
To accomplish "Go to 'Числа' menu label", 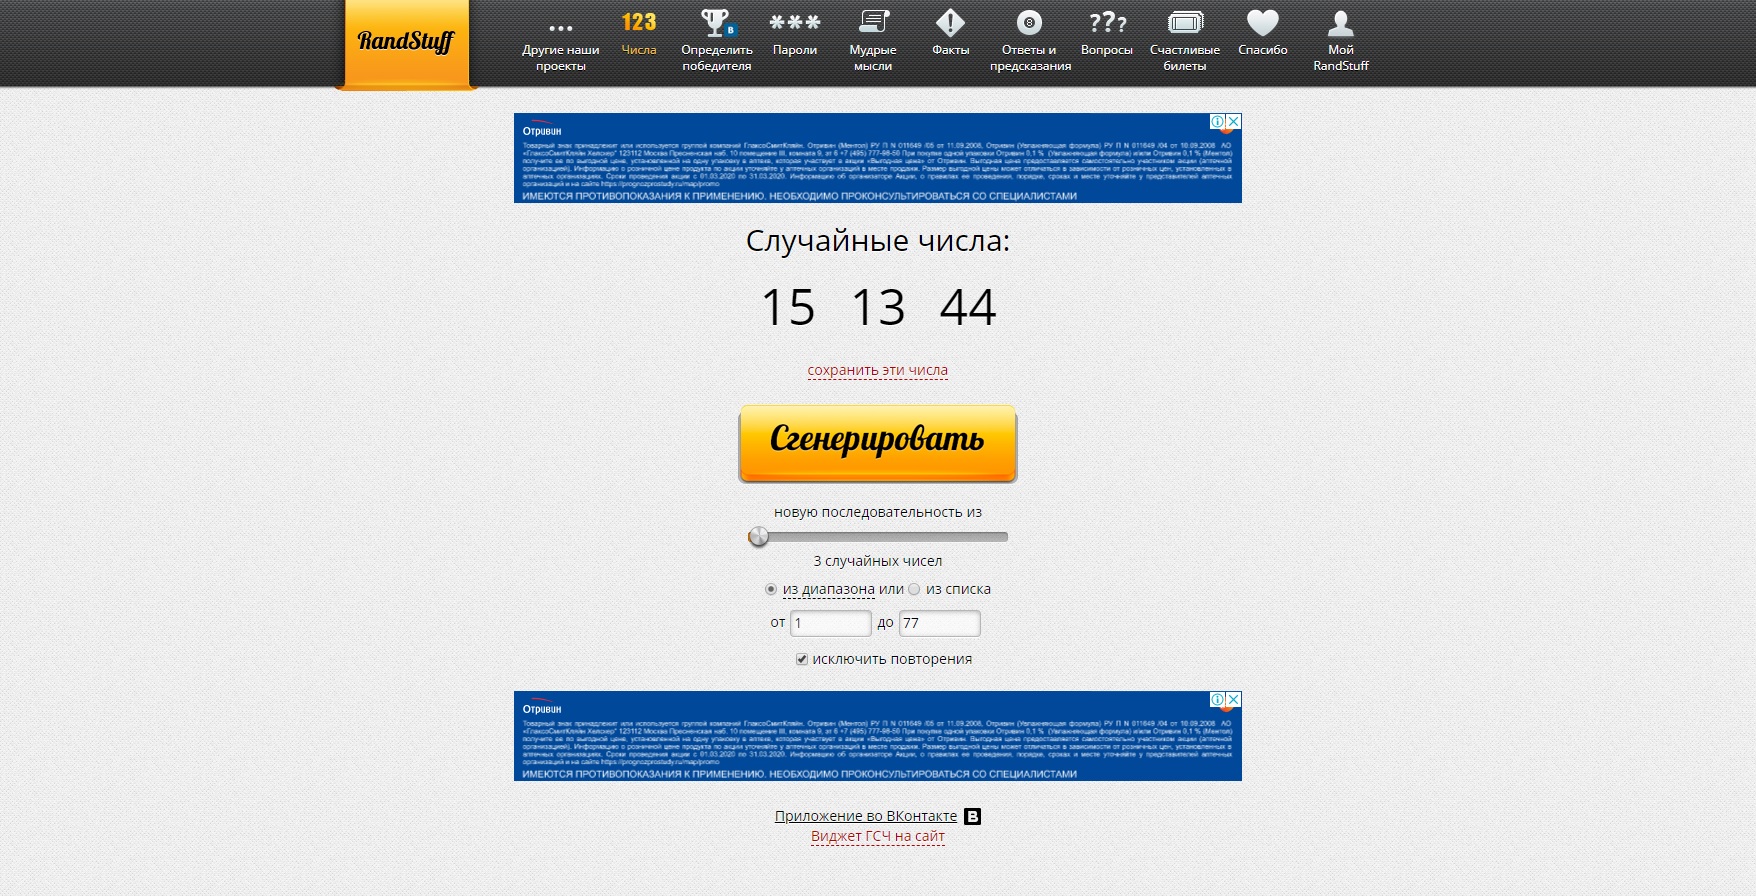I will [x=639, y=50].
